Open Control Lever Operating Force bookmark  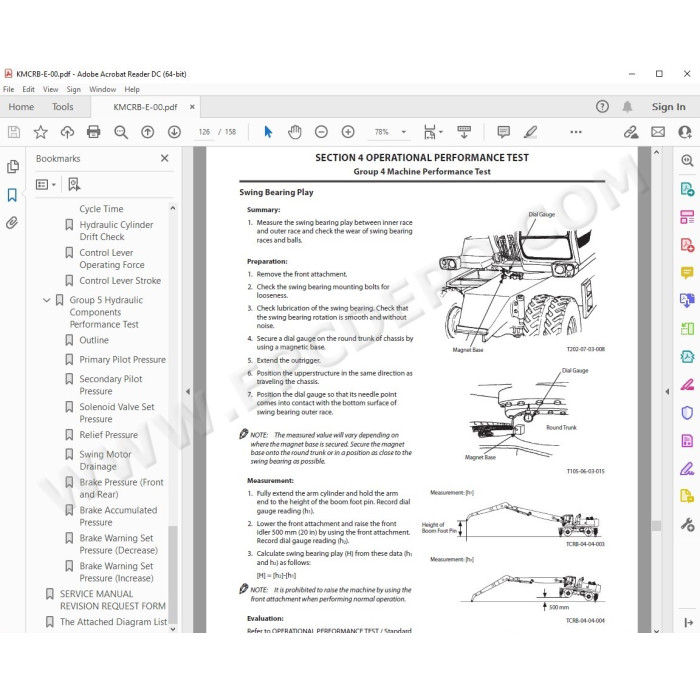click(112, 259)
